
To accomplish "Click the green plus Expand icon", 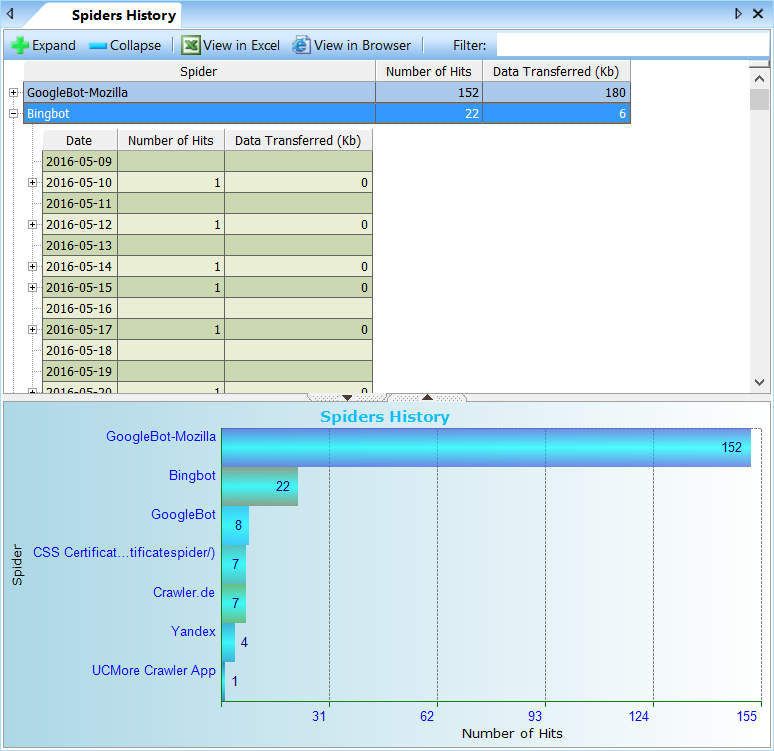I will (20, 45).
